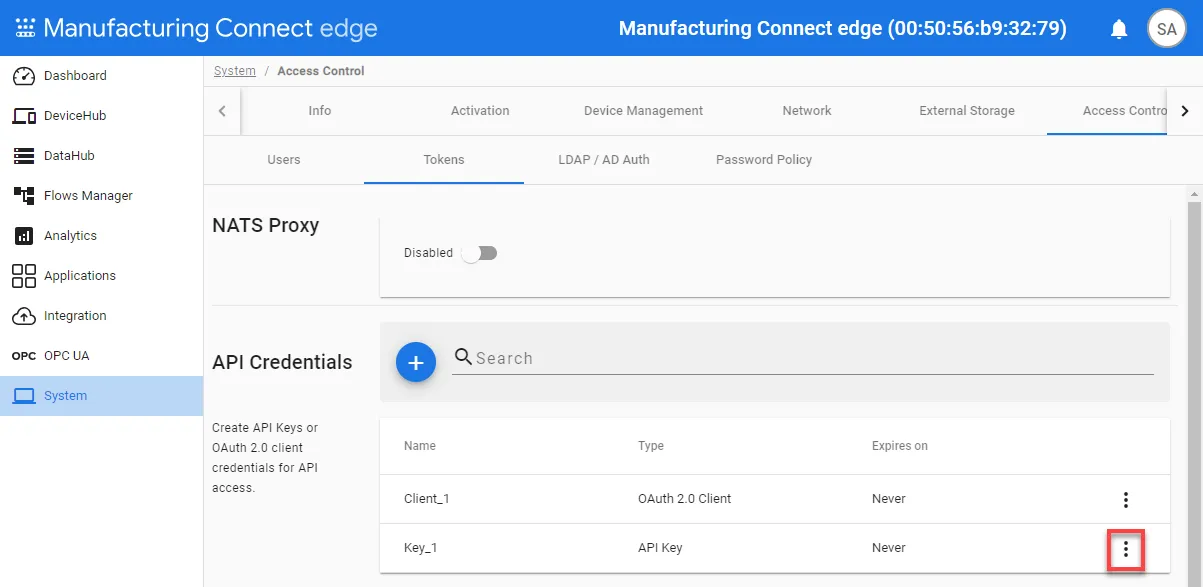This screenshot has height=587, width=1203.
Task: Click the System breadcrumb link
Action: (x=235, y=71)
